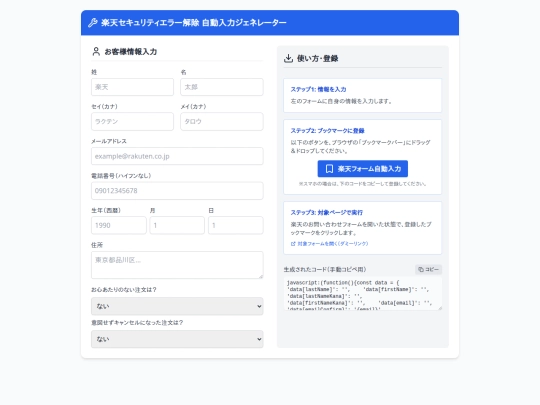Screen dimensions: 540x405
Task: Click the copy icon in the コピー button
Action: 421,269
